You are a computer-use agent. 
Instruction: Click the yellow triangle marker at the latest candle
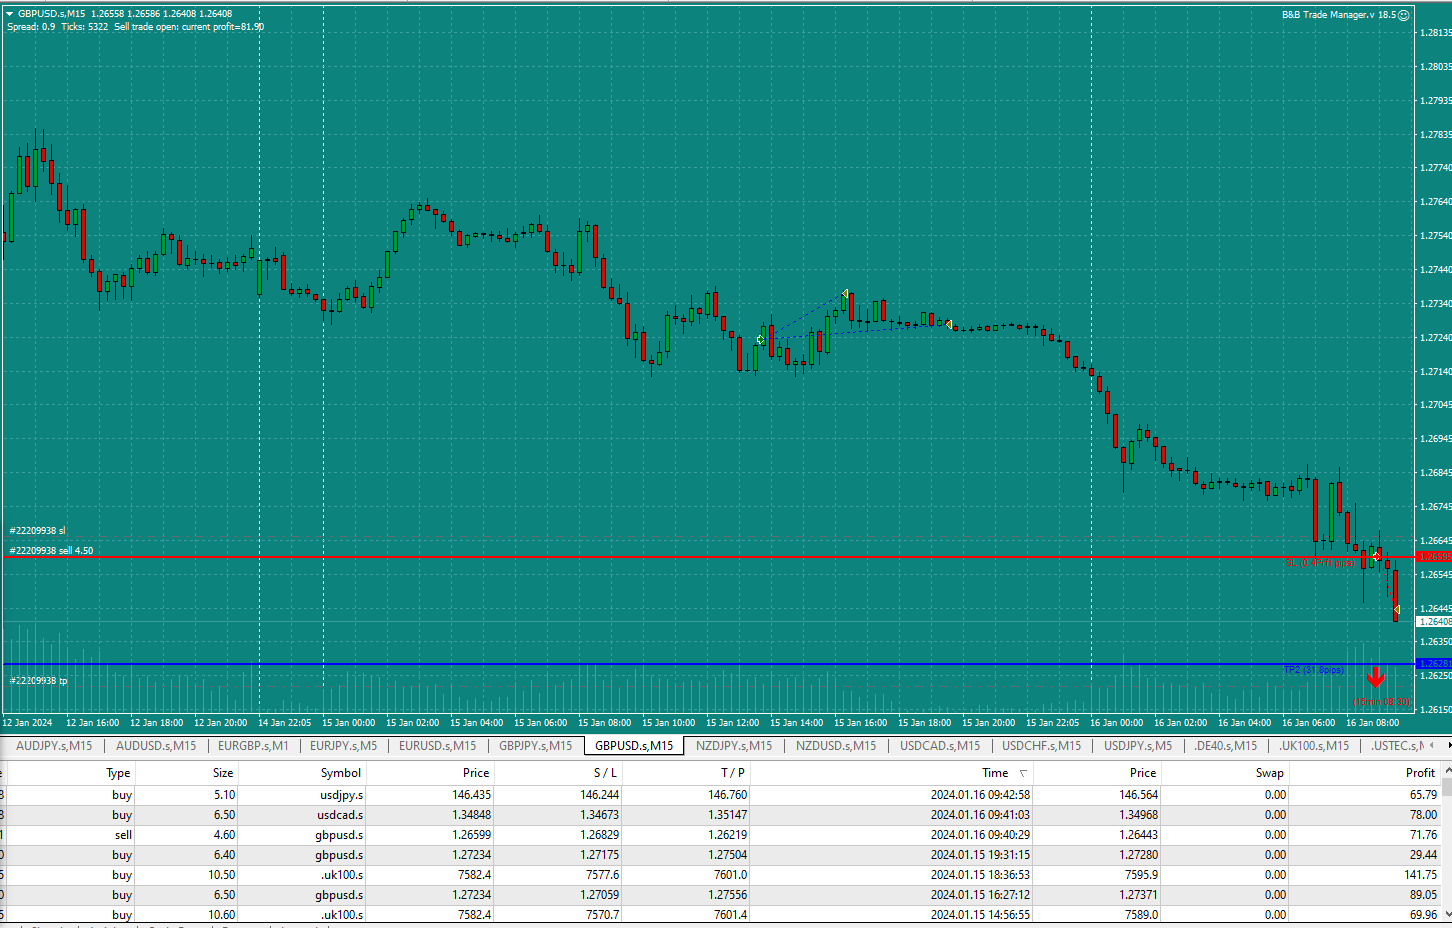[x=1396, y=609]
